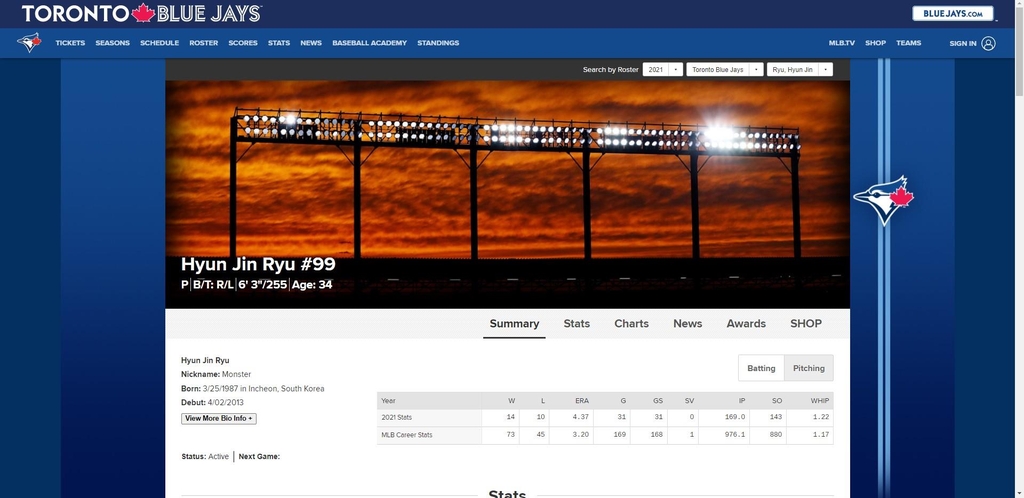Click the Blue Jays bird logo in navbar
The width and height of the screenshot is (1024, 498).
[x=30, y=43]
